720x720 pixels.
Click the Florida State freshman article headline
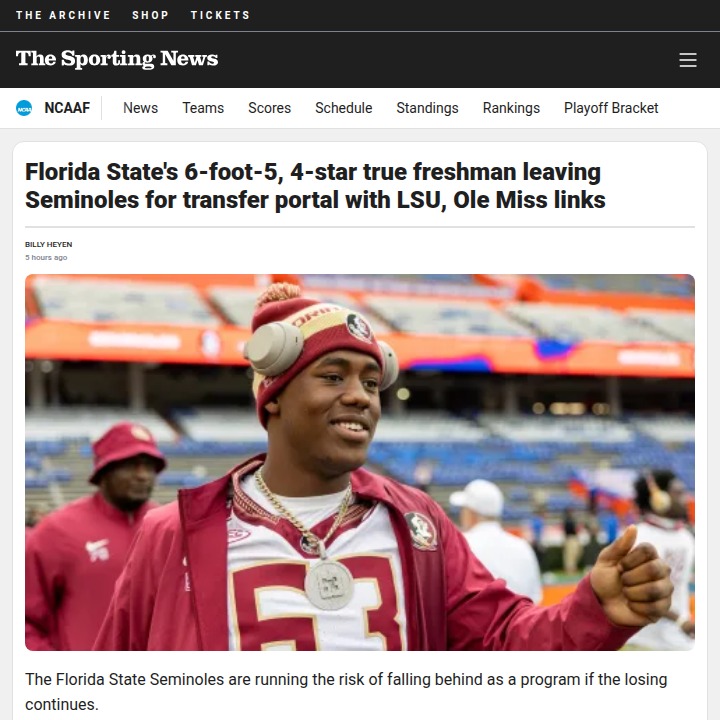click(315, 186)
